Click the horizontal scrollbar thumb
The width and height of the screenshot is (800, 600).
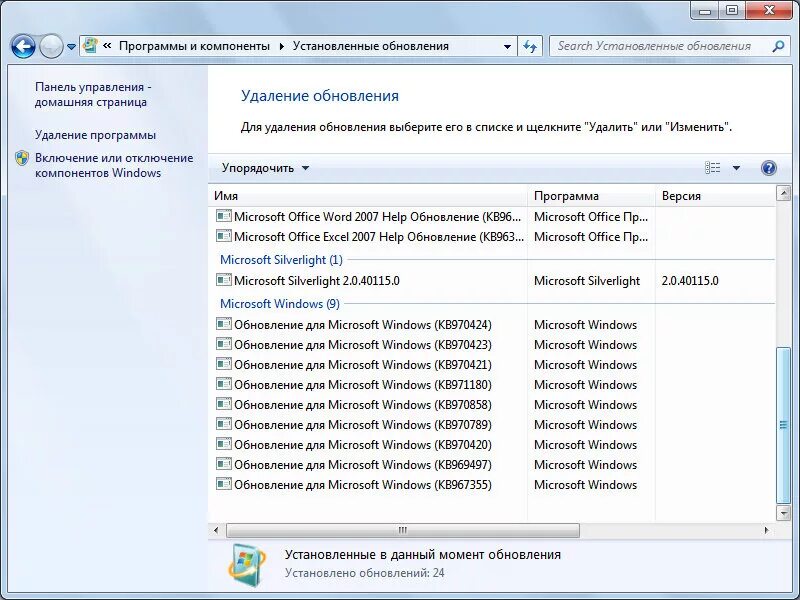[403, 531]
